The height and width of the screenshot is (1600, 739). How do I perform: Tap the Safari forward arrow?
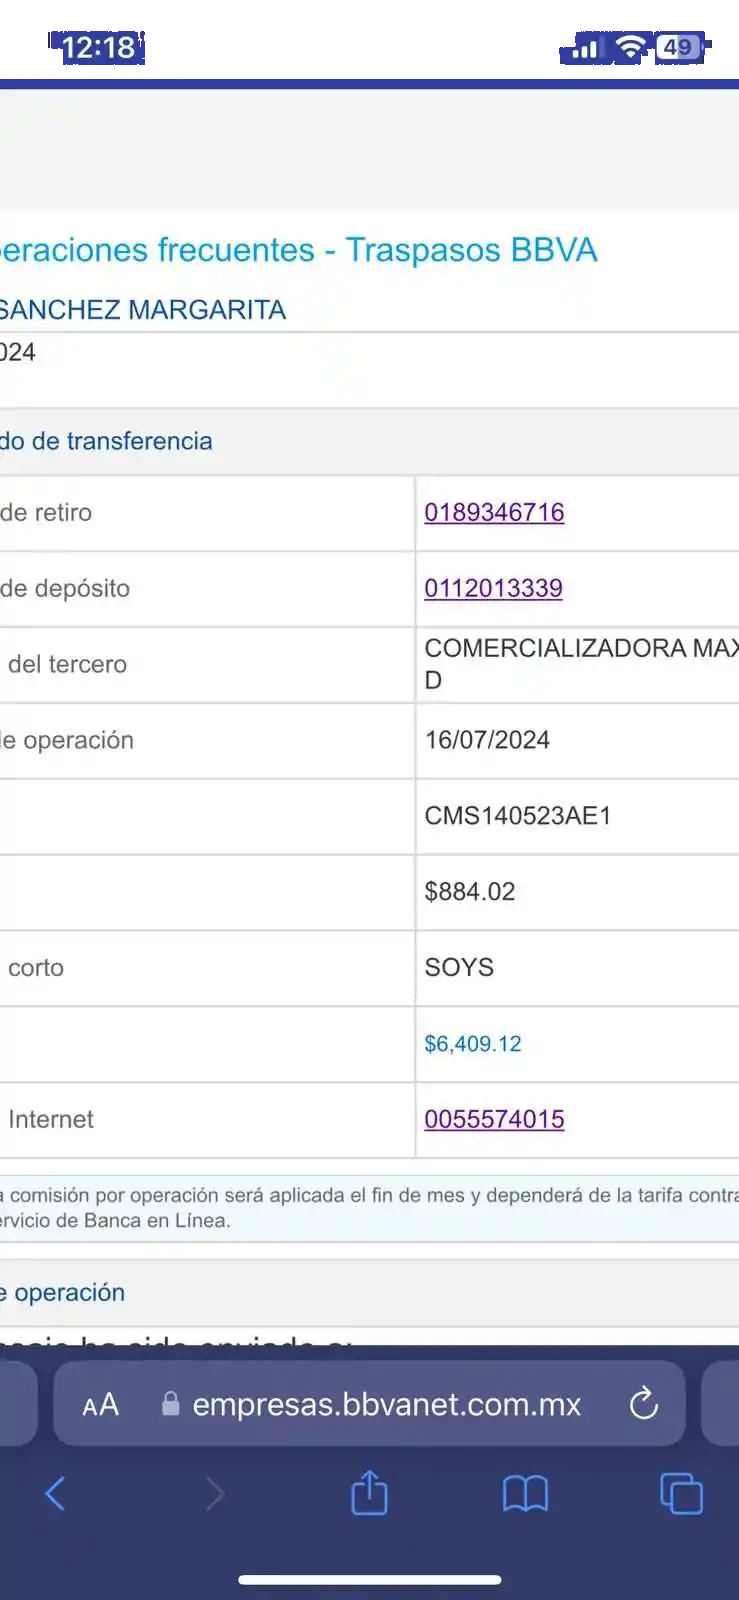(215, 1494)
